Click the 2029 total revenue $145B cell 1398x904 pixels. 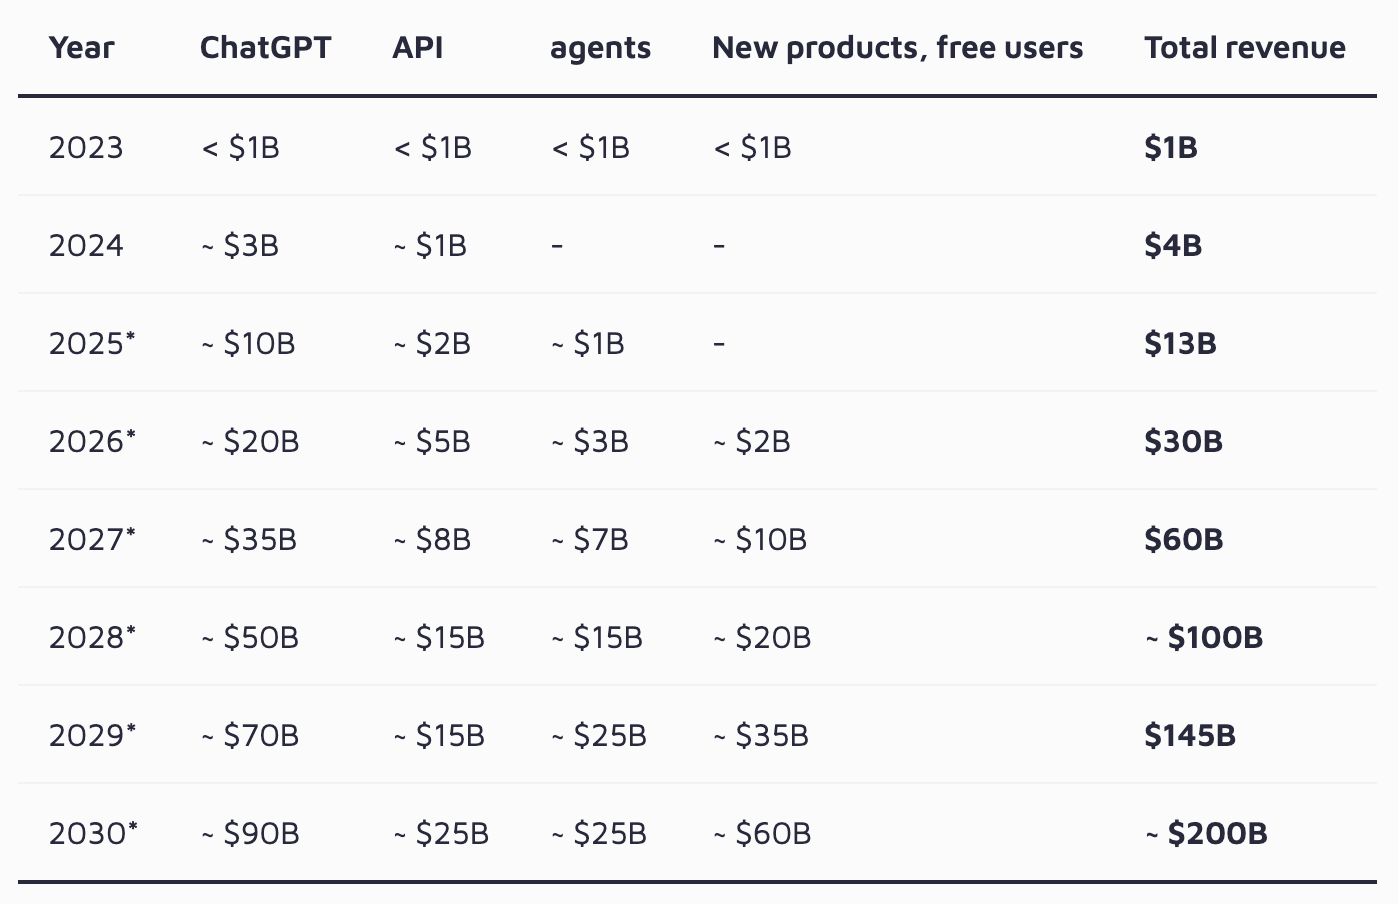point(1189,736)
